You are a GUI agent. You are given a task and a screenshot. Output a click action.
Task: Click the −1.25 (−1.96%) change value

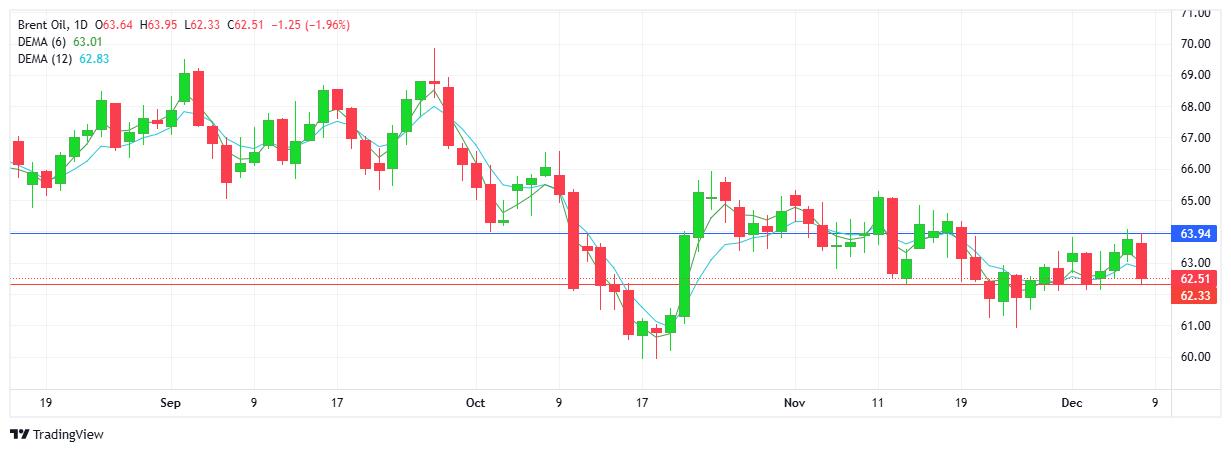point(308,24)
